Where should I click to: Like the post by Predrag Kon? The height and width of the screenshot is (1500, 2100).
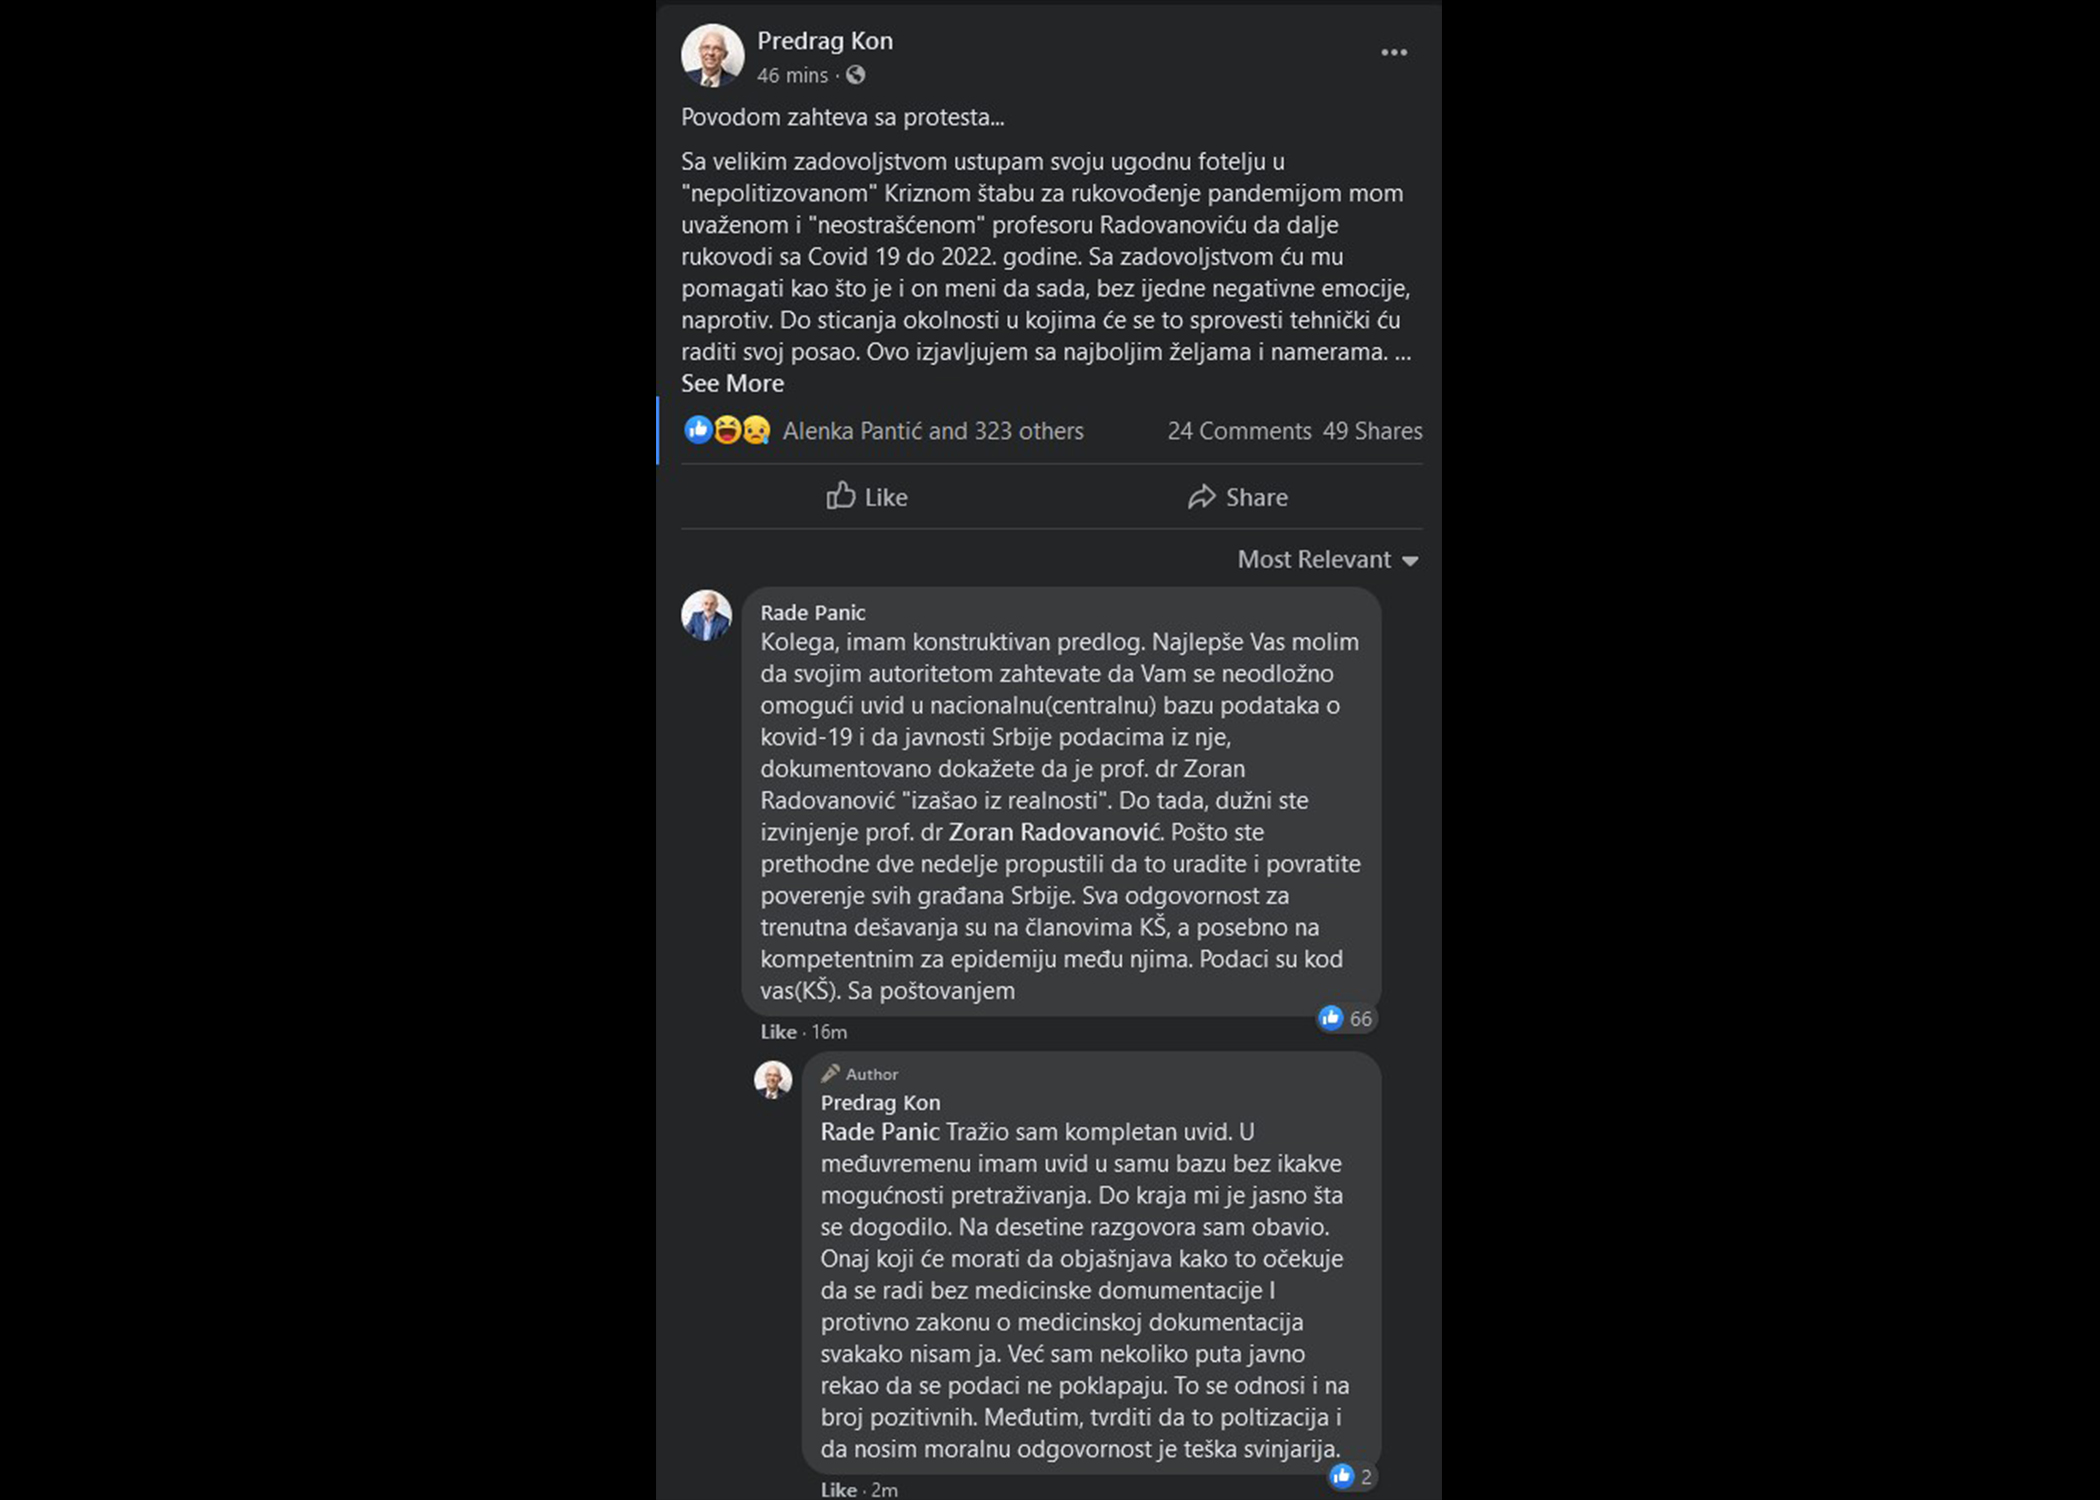tap(867, 497)
